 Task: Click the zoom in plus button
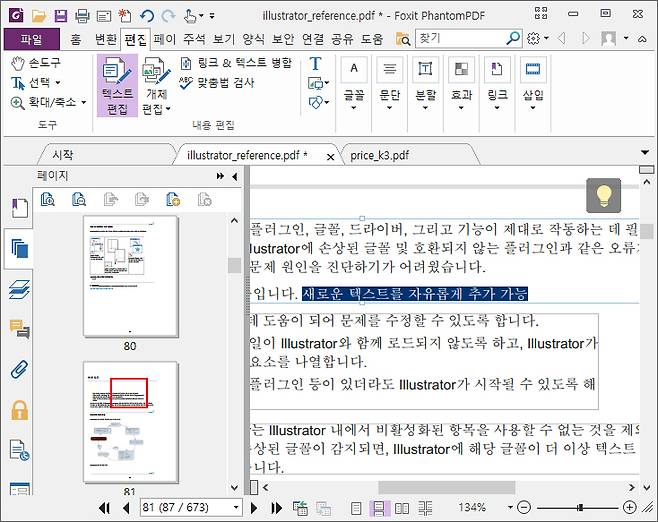pos(629,508)
